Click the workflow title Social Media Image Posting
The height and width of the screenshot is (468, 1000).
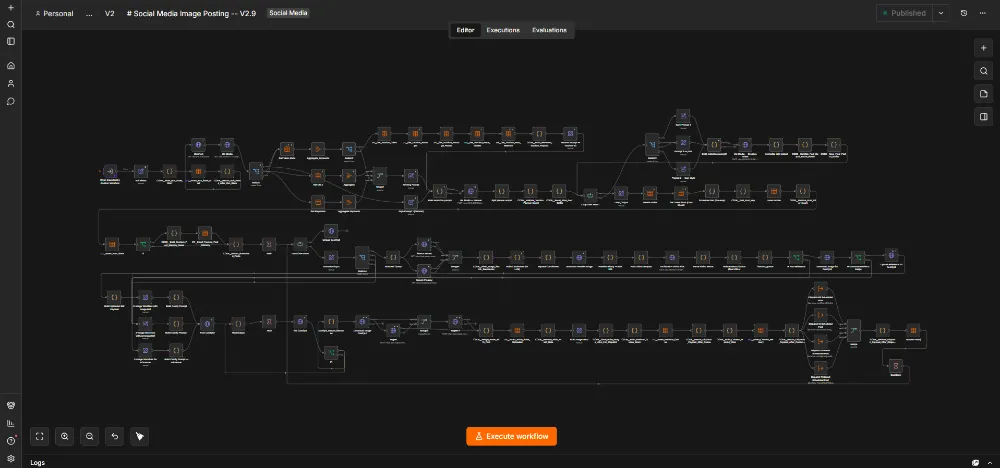(x=191, y=13)
